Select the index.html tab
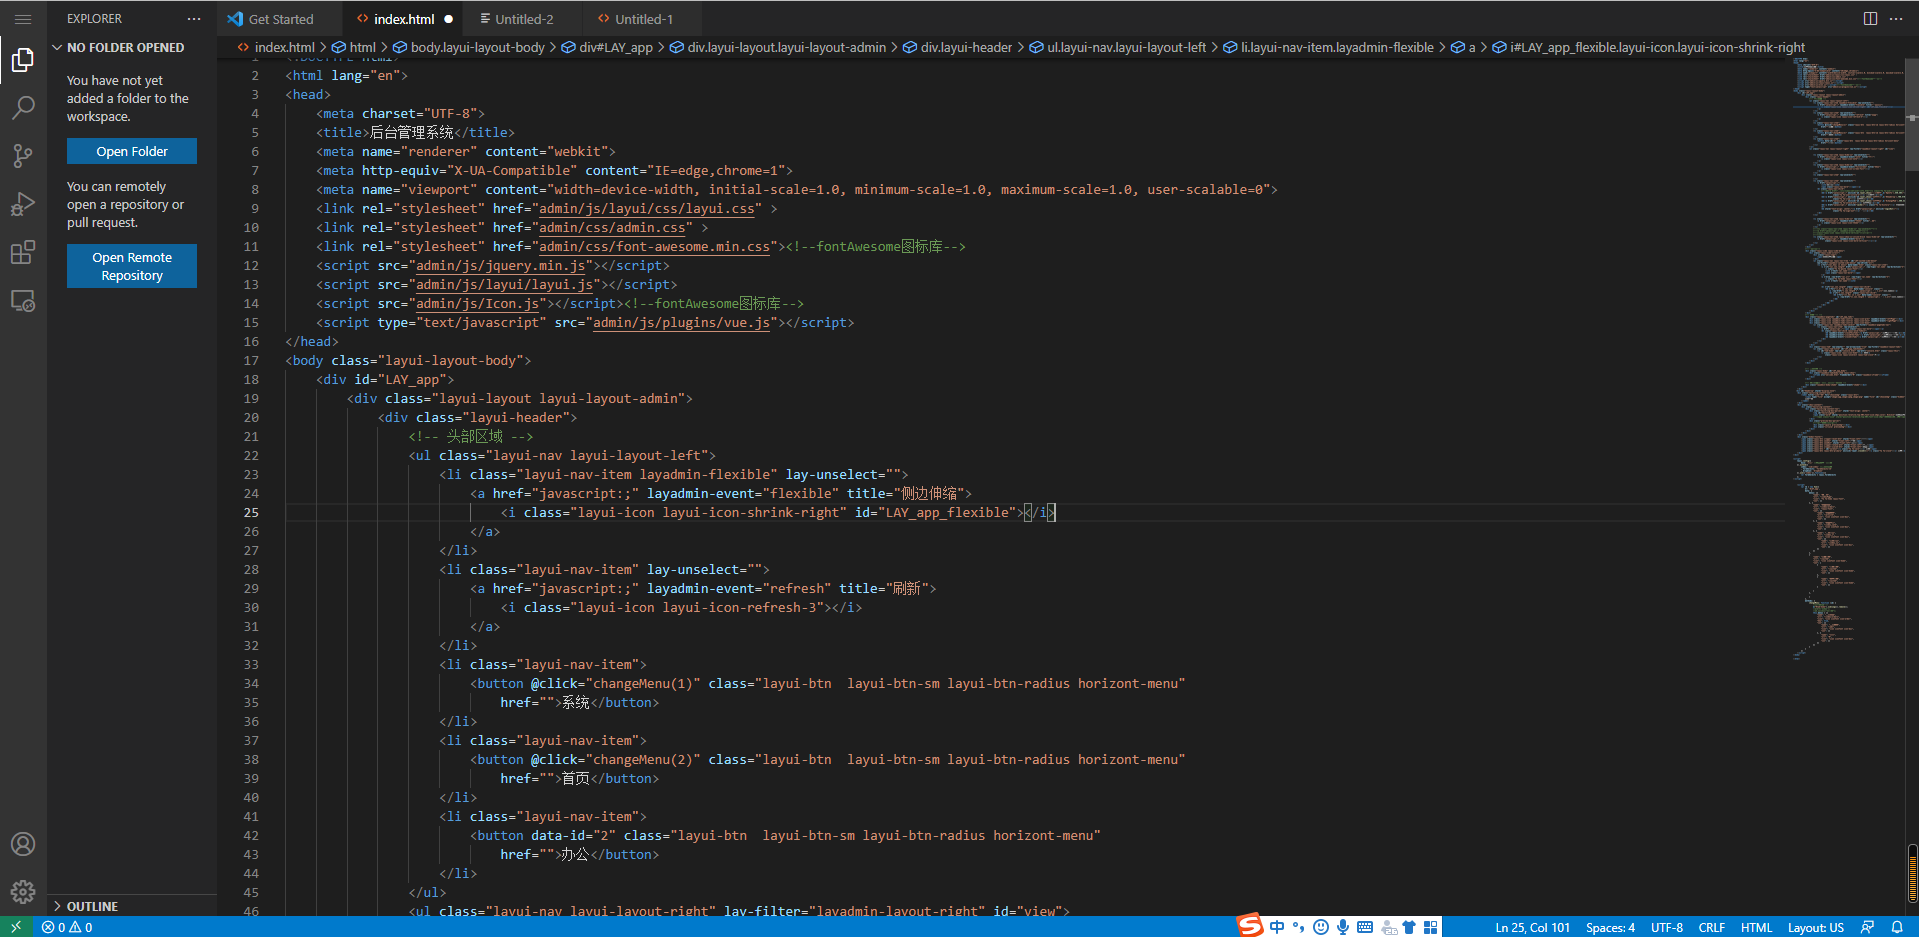 404,19
